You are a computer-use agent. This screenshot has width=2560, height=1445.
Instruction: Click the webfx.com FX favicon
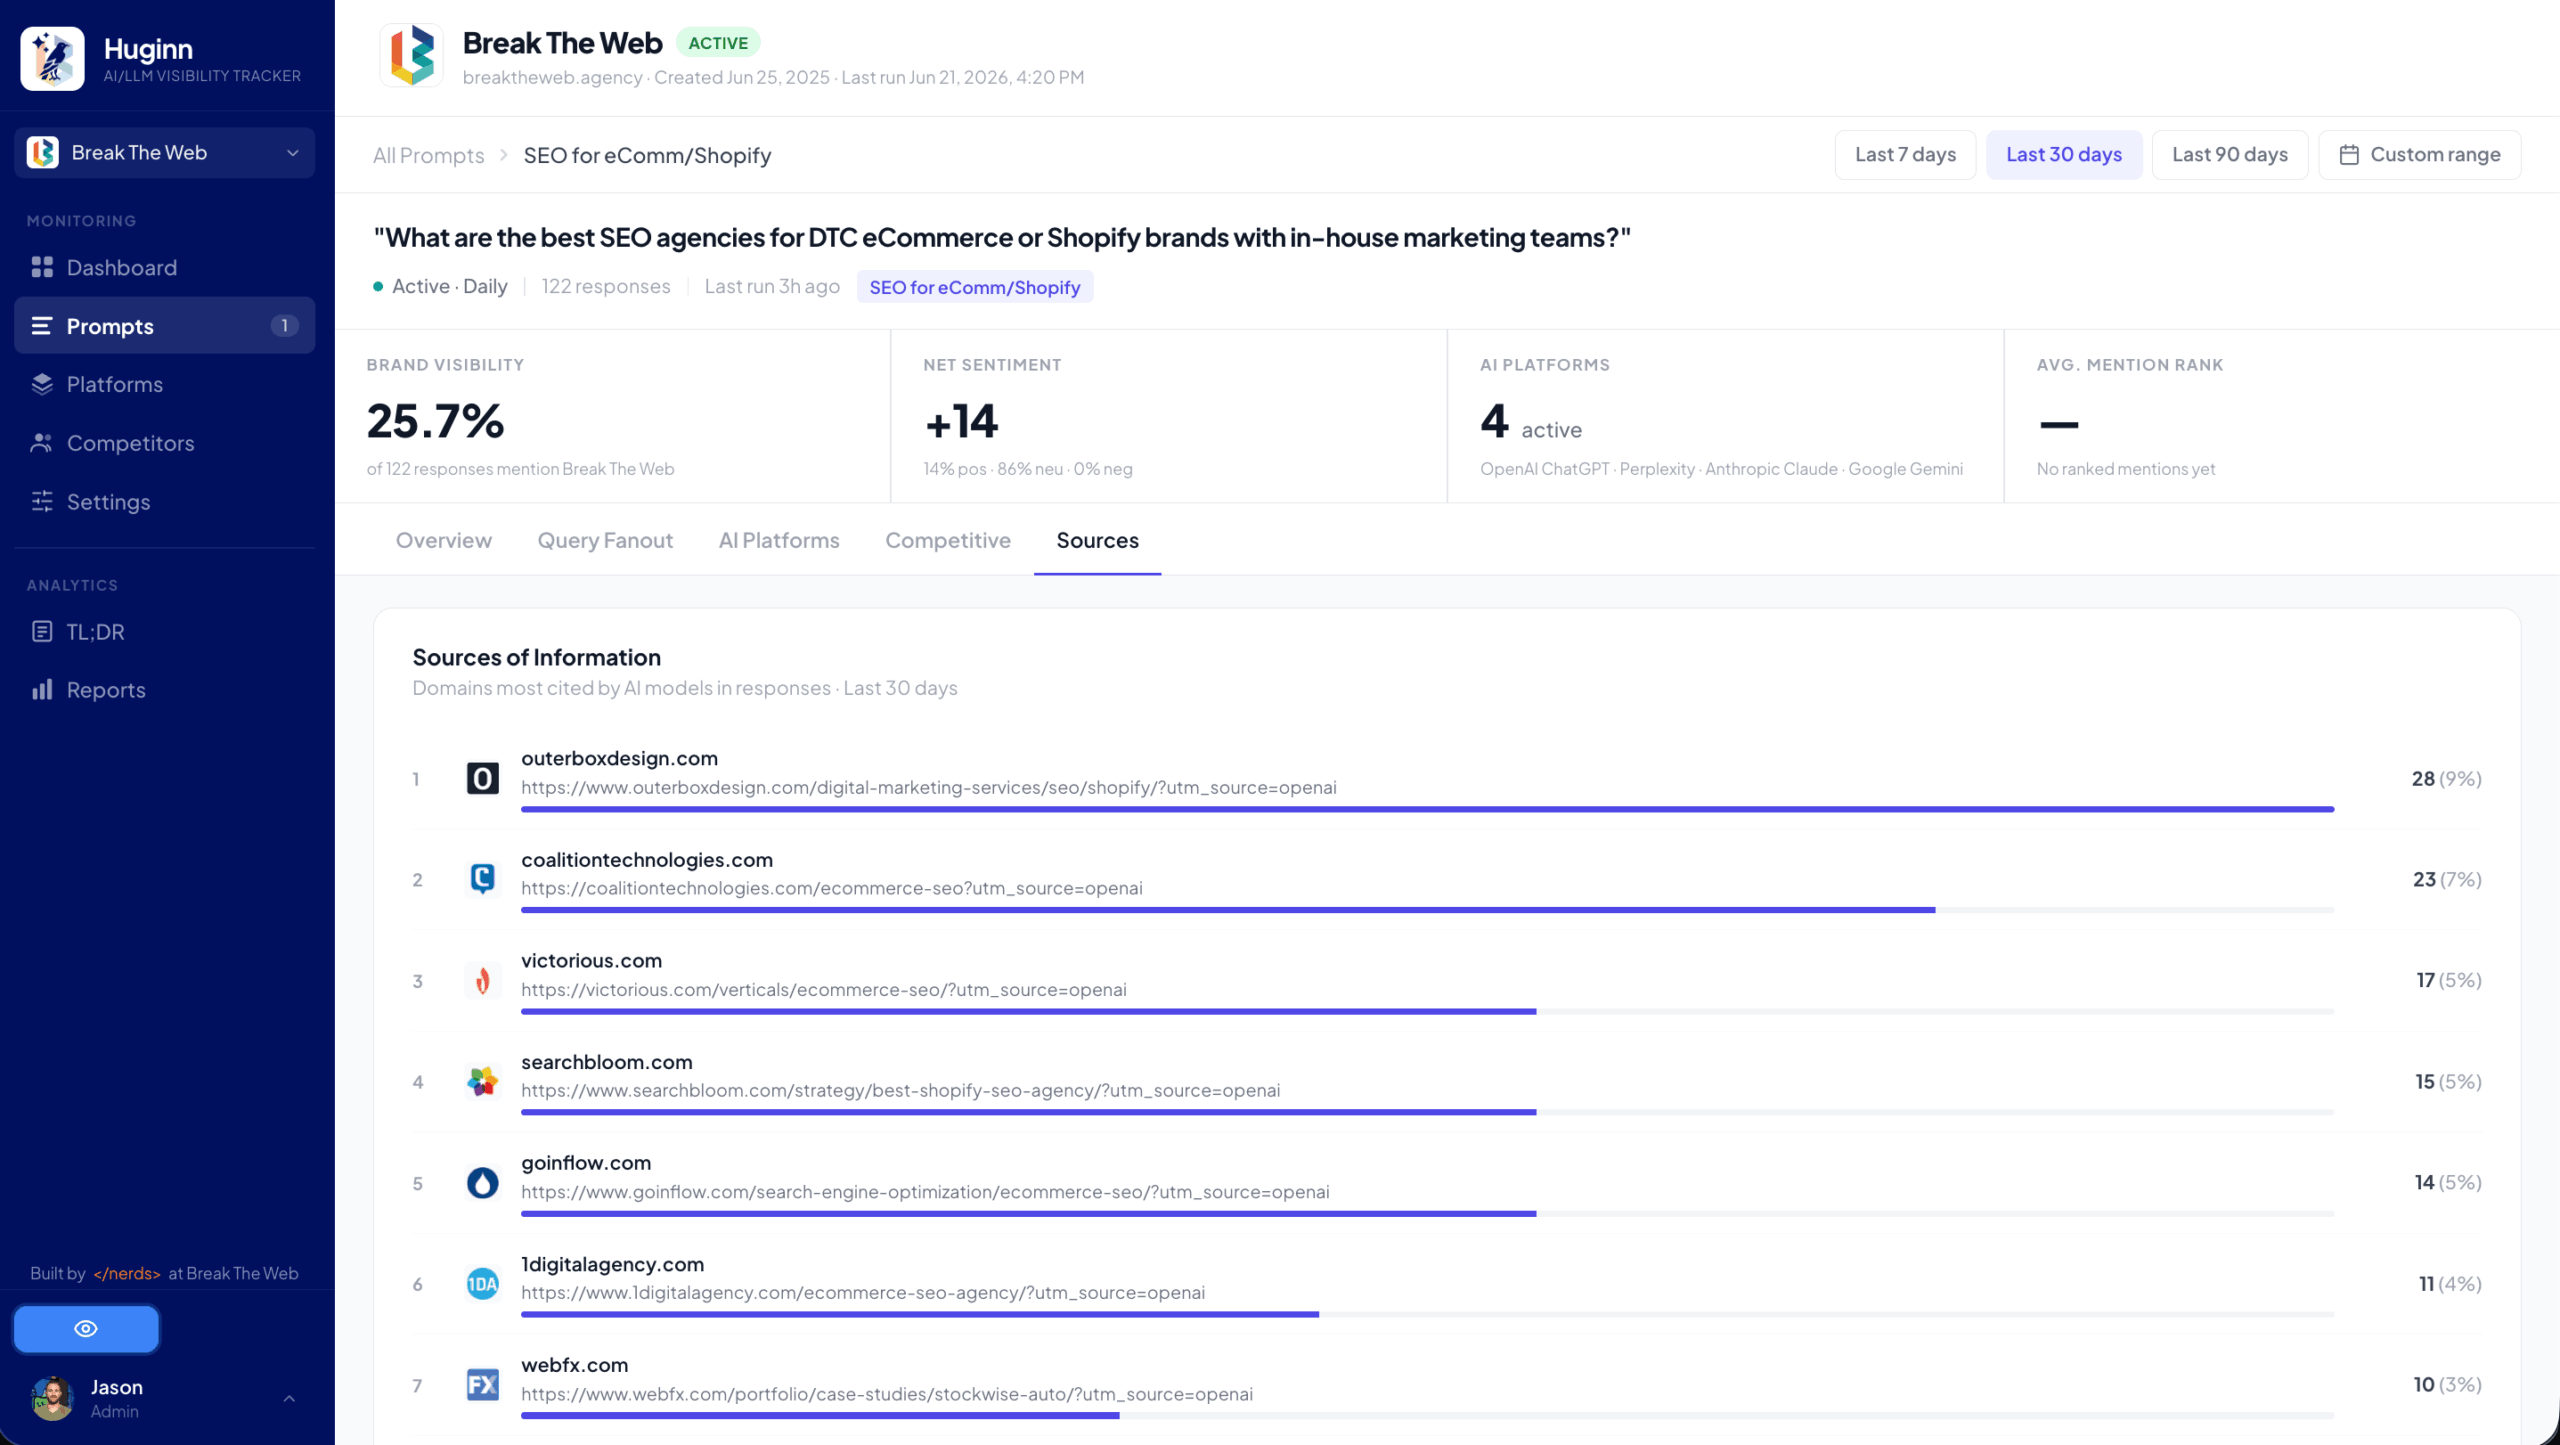click(x=483, y=1385)
